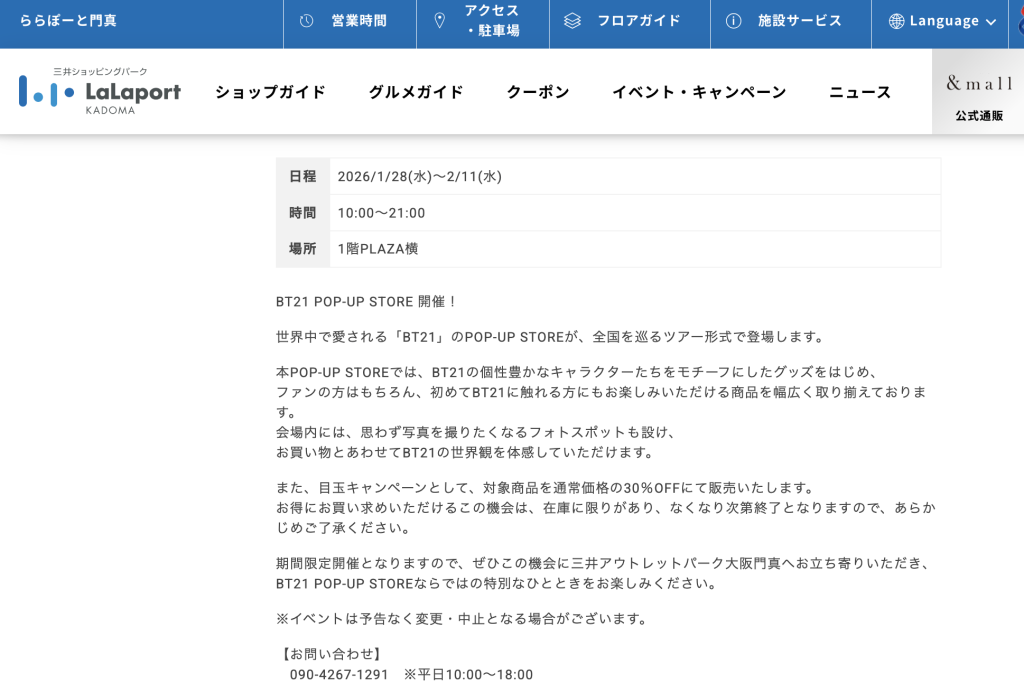This screenshot has height=693, width=1024.
Task: Open the グルメガイド menu
Action: coord(416,92)
